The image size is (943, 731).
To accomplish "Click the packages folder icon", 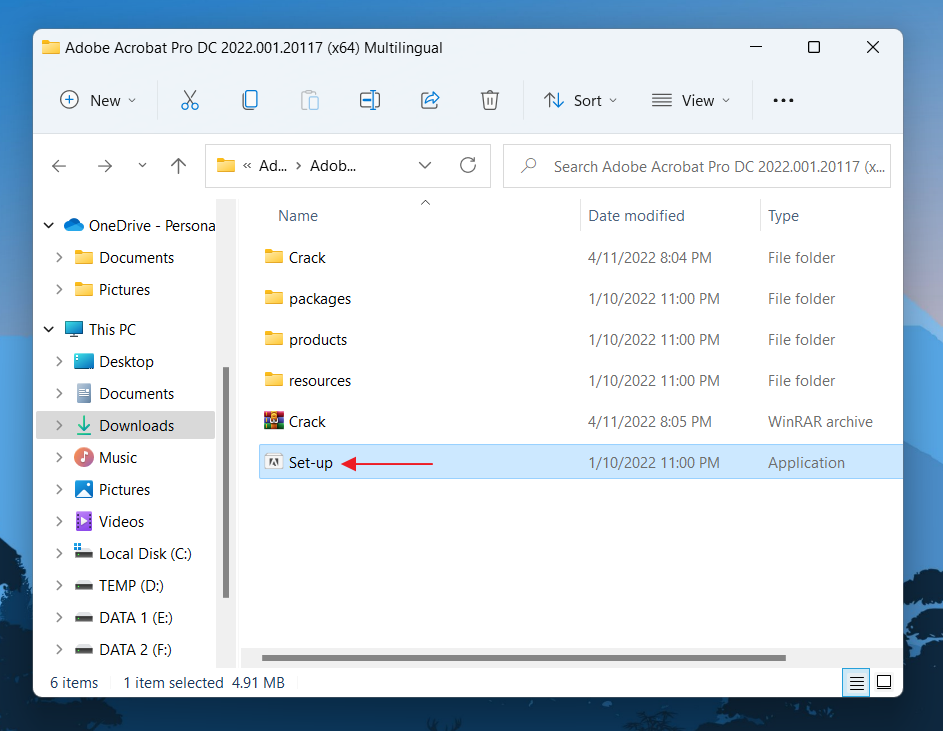I will pyautogui.click(x=274, y=298).
